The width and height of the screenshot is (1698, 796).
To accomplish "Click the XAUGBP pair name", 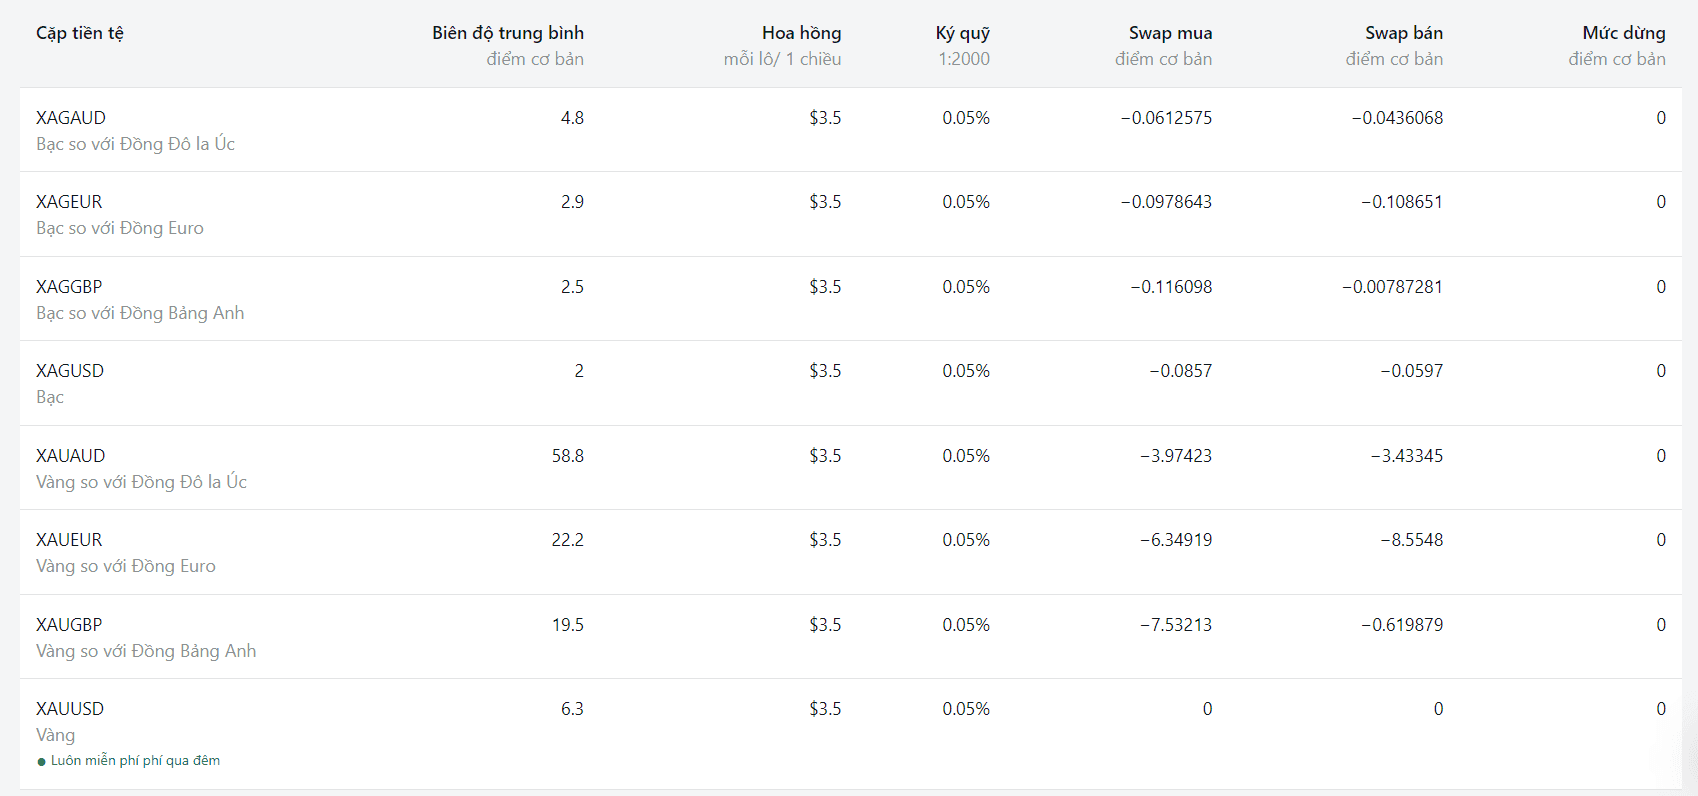I will coord(69,625).
